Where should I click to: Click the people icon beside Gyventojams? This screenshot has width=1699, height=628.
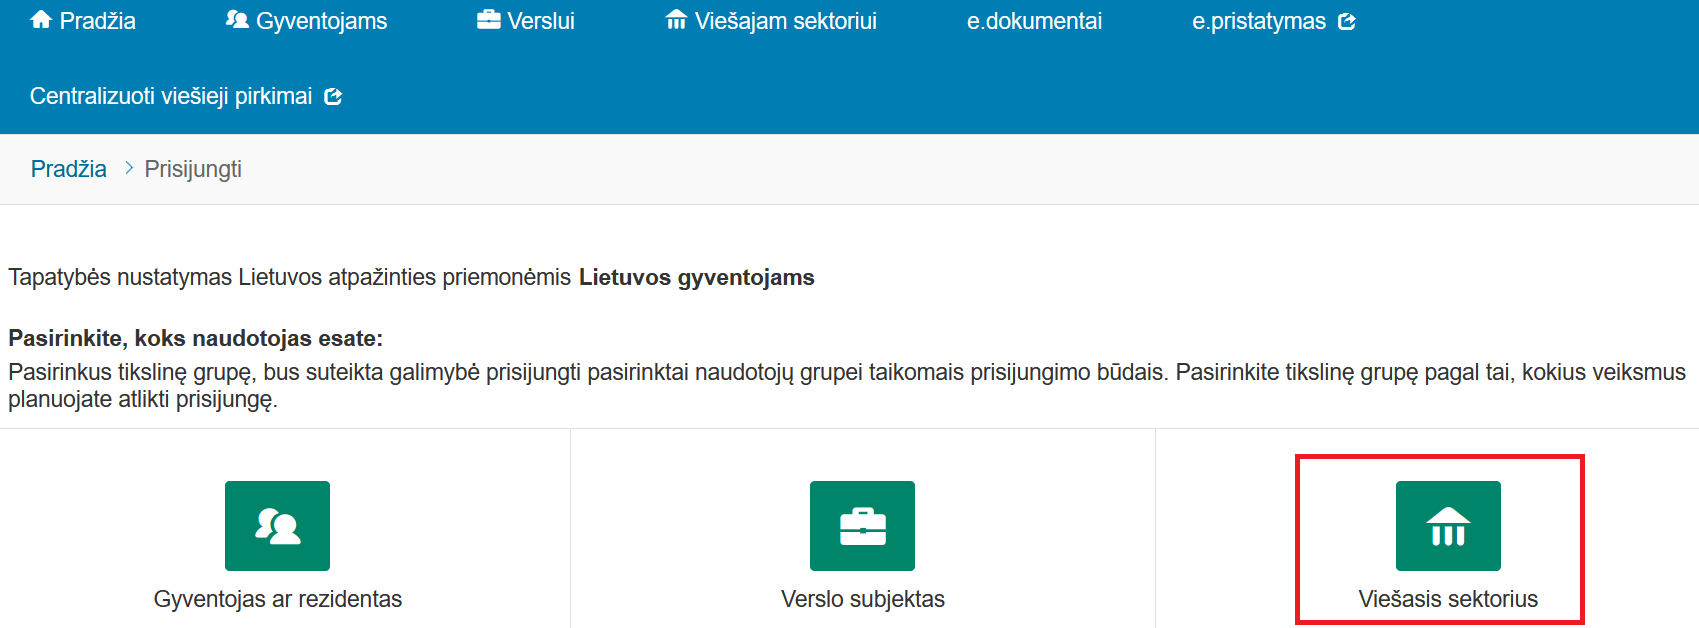tap(237, 20)
